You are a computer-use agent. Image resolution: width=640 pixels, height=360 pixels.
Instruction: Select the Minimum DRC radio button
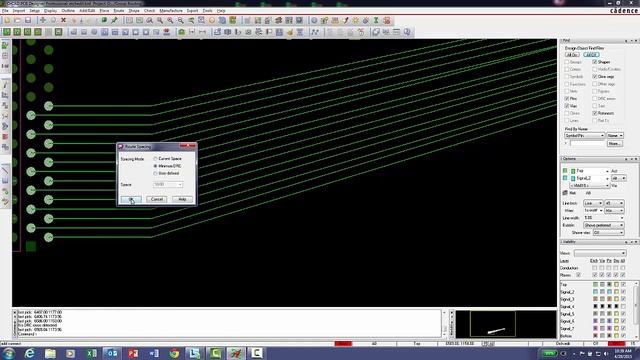pyautogui.click(x=156, y=166)
